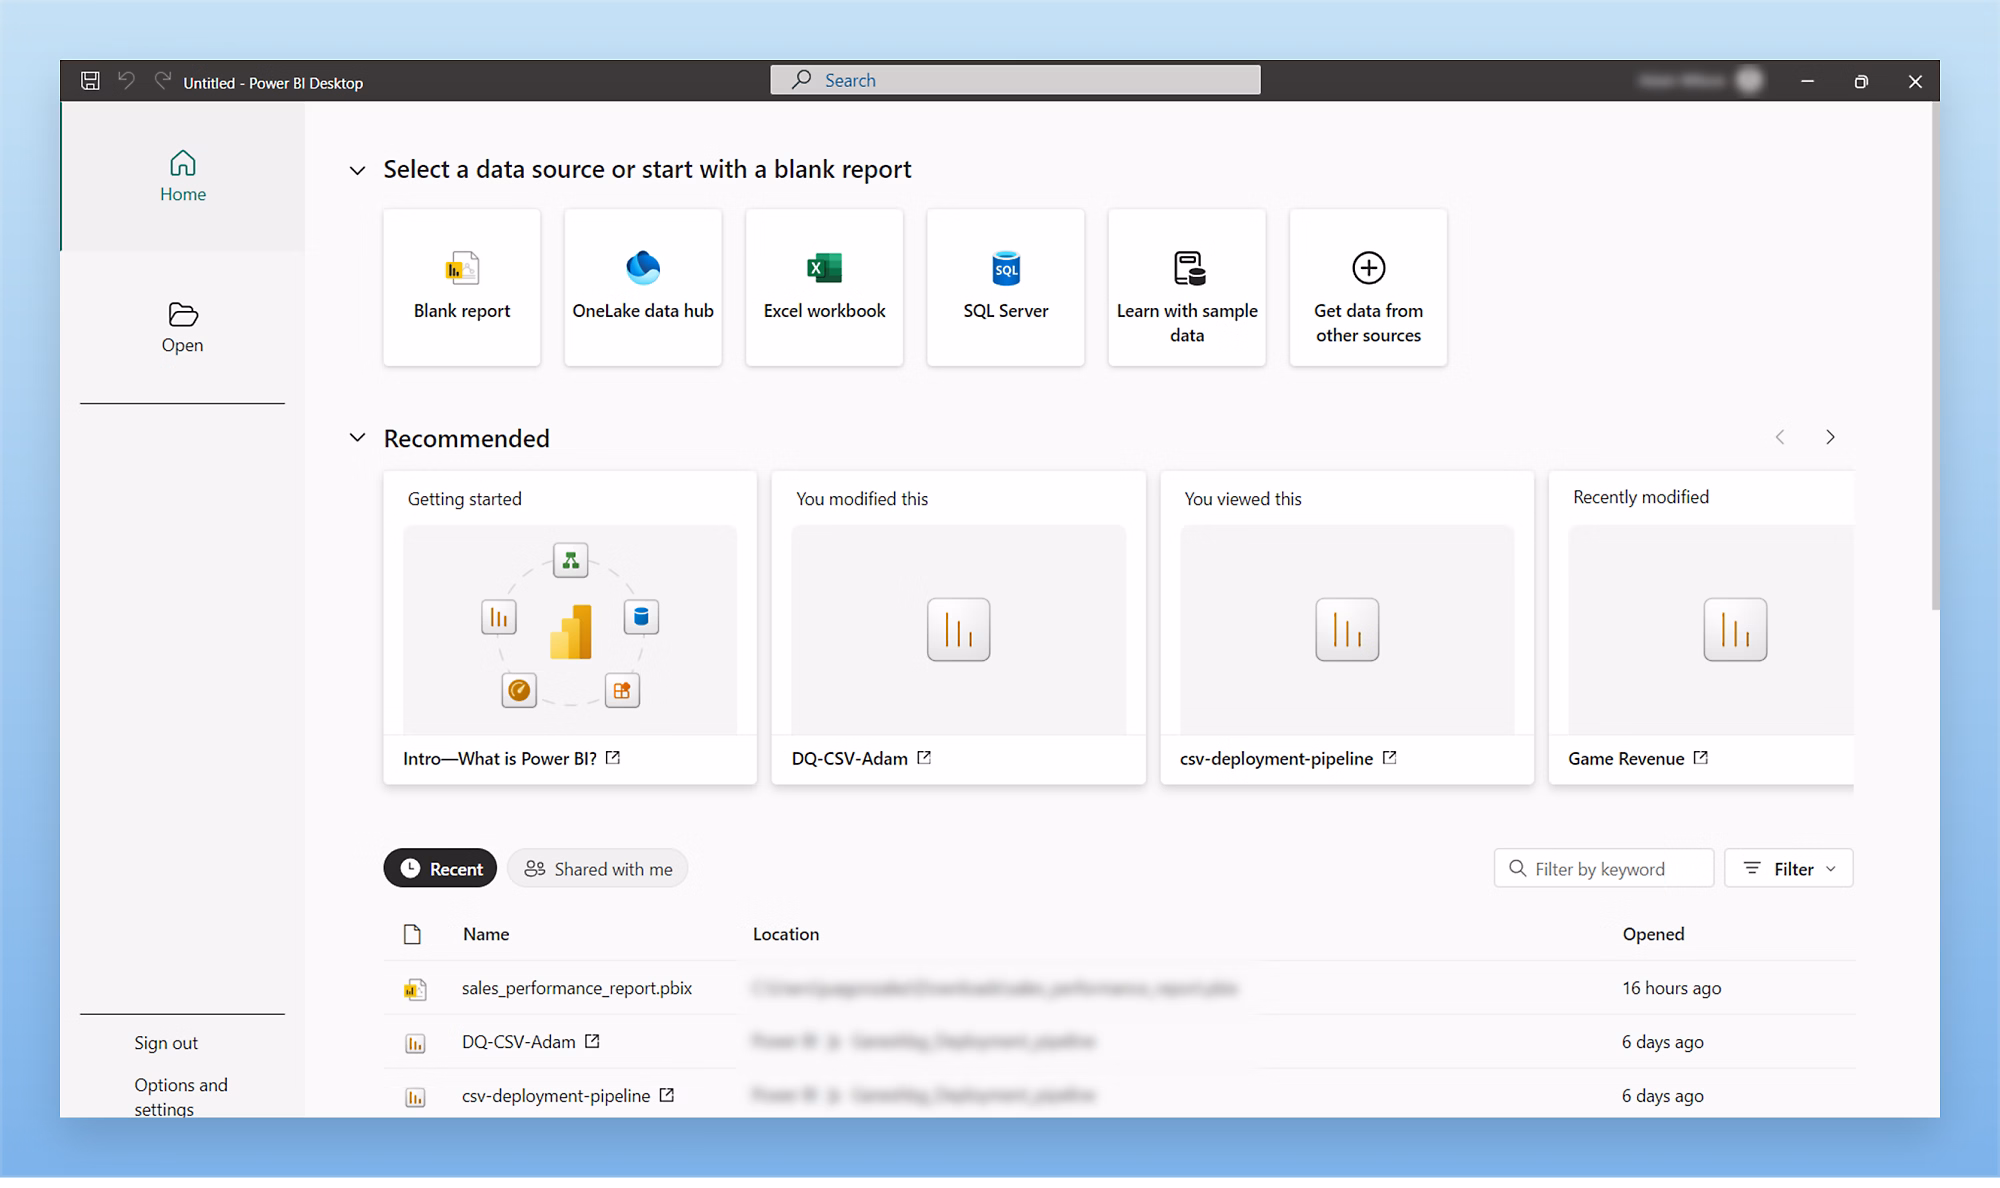Image resolution: width=2000 pixels, height=1188 pixels.
Task: Collapse the Recommended section
Action: [357, 437]
